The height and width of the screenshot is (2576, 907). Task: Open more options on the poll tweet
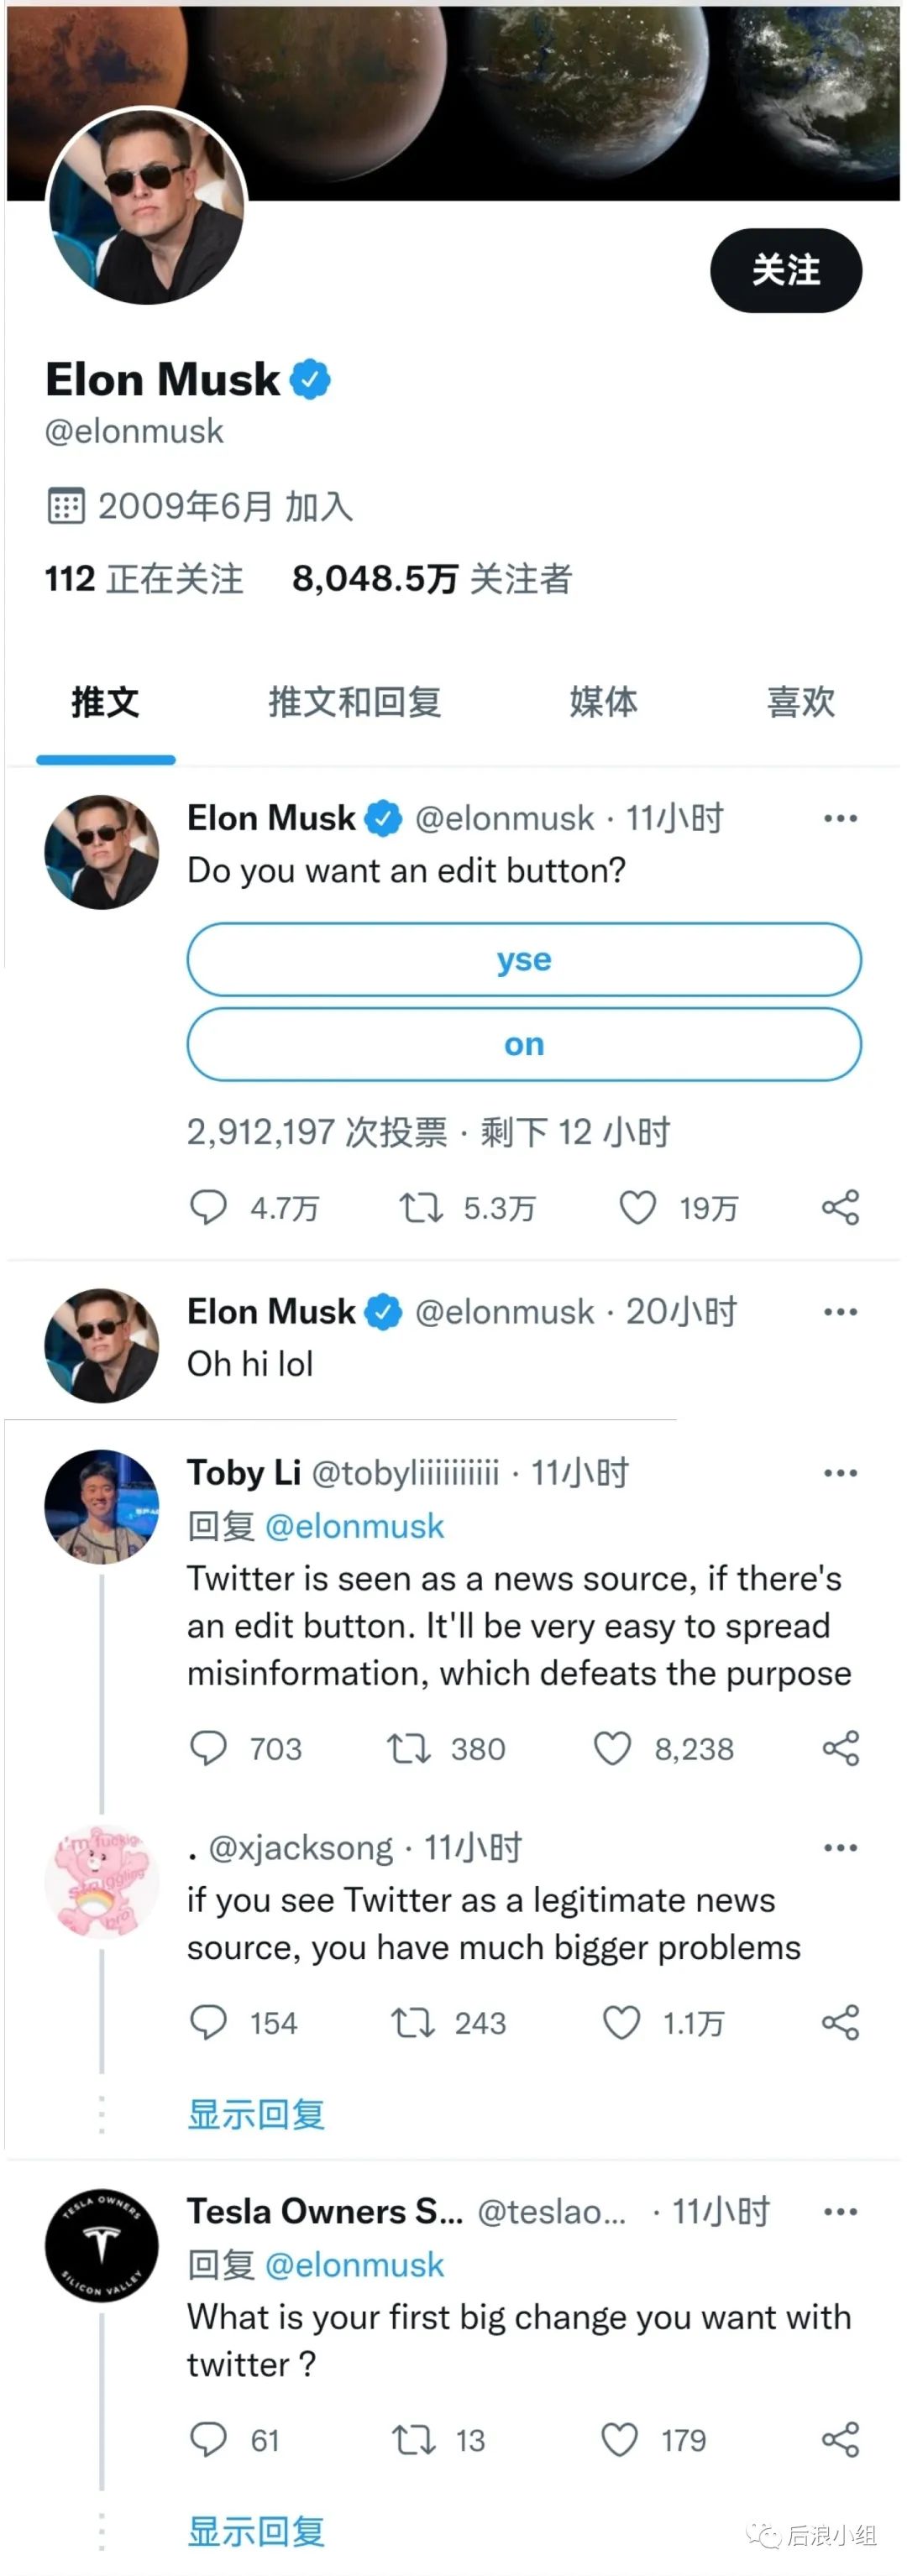point(840,818)
